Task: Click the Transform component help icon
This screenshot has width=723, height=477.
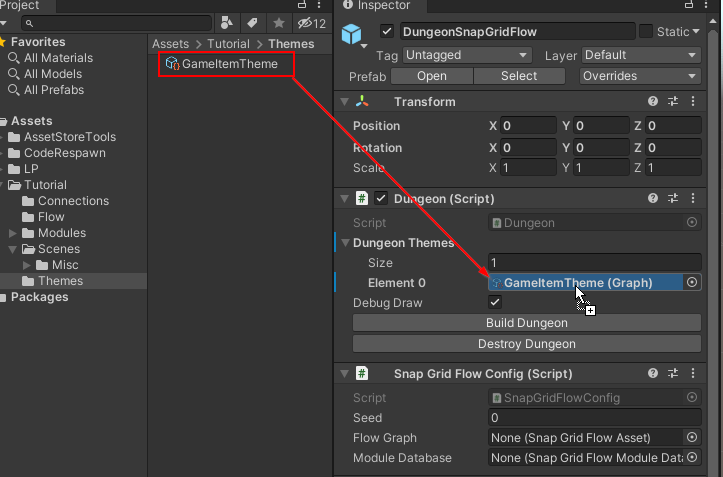Action: (653, 102)
